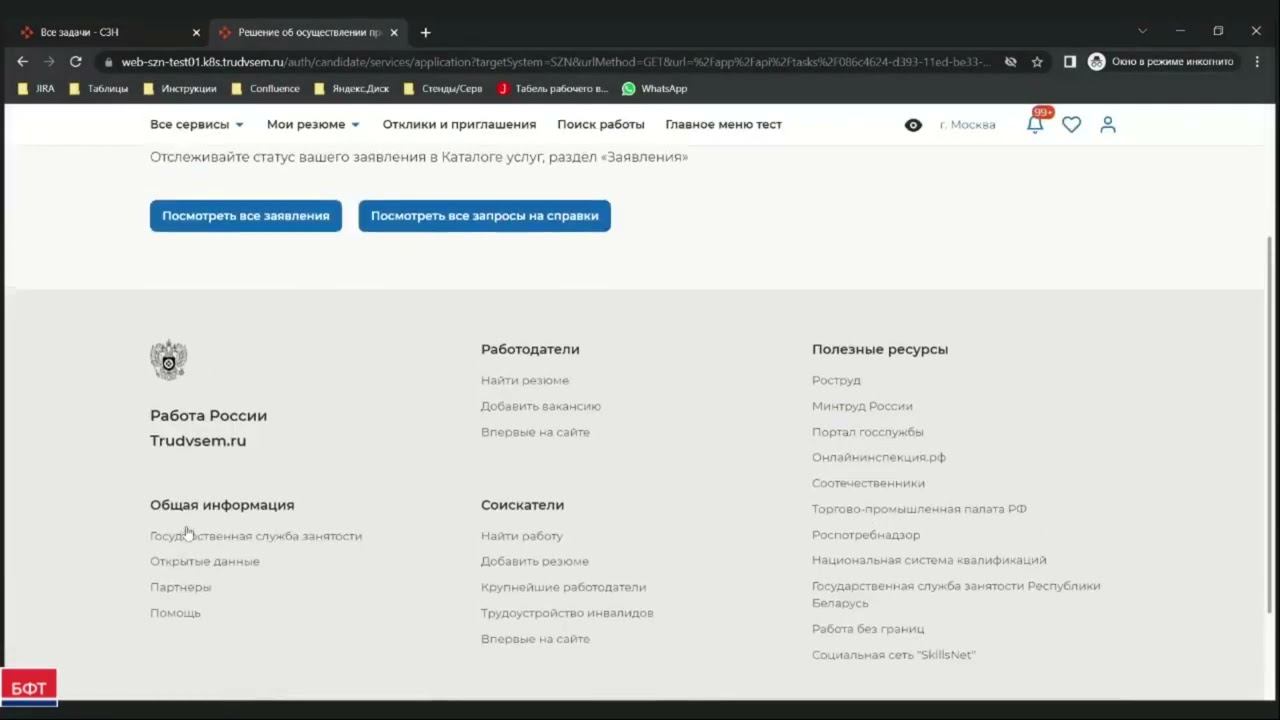
Task: Click the bell notifications icon
Action: [x=1035, y=124]
